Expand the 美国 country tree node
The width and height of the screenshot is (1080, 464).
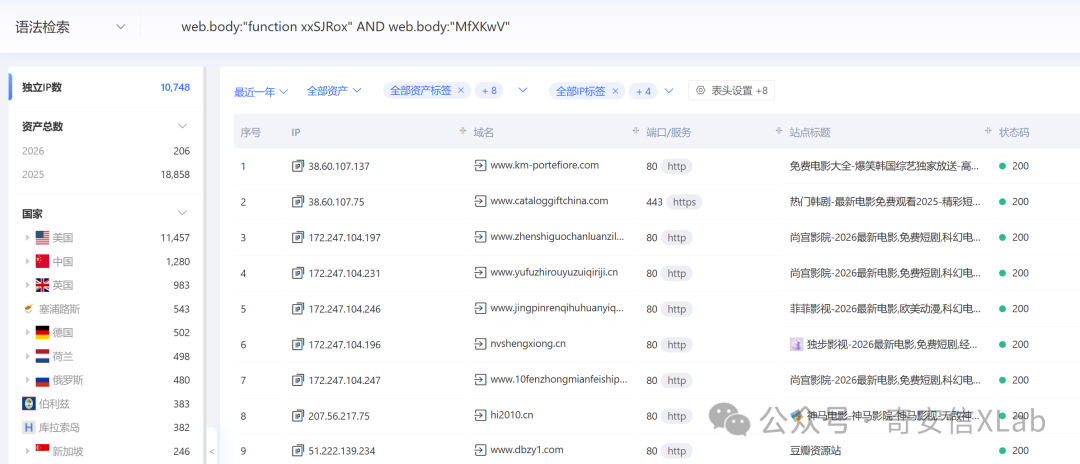(x=28, y=238)
